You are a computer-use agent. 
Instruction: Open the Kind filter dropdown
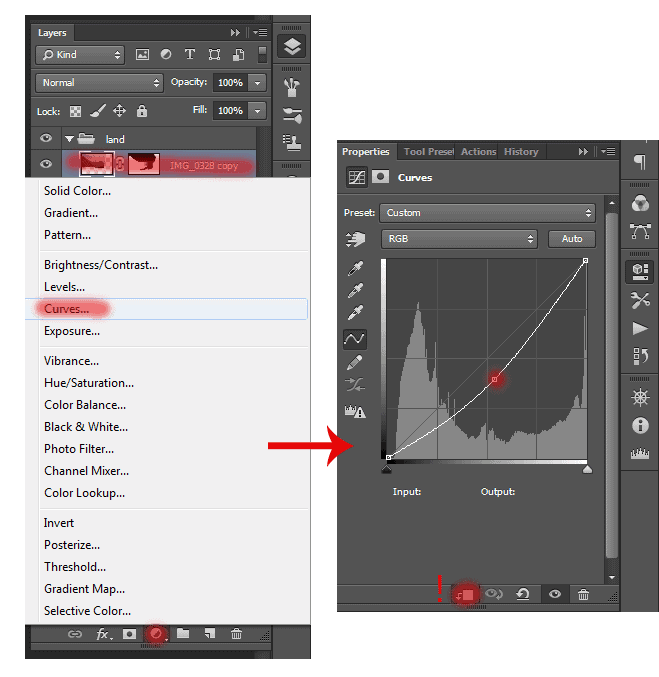(x=80, y=55)
